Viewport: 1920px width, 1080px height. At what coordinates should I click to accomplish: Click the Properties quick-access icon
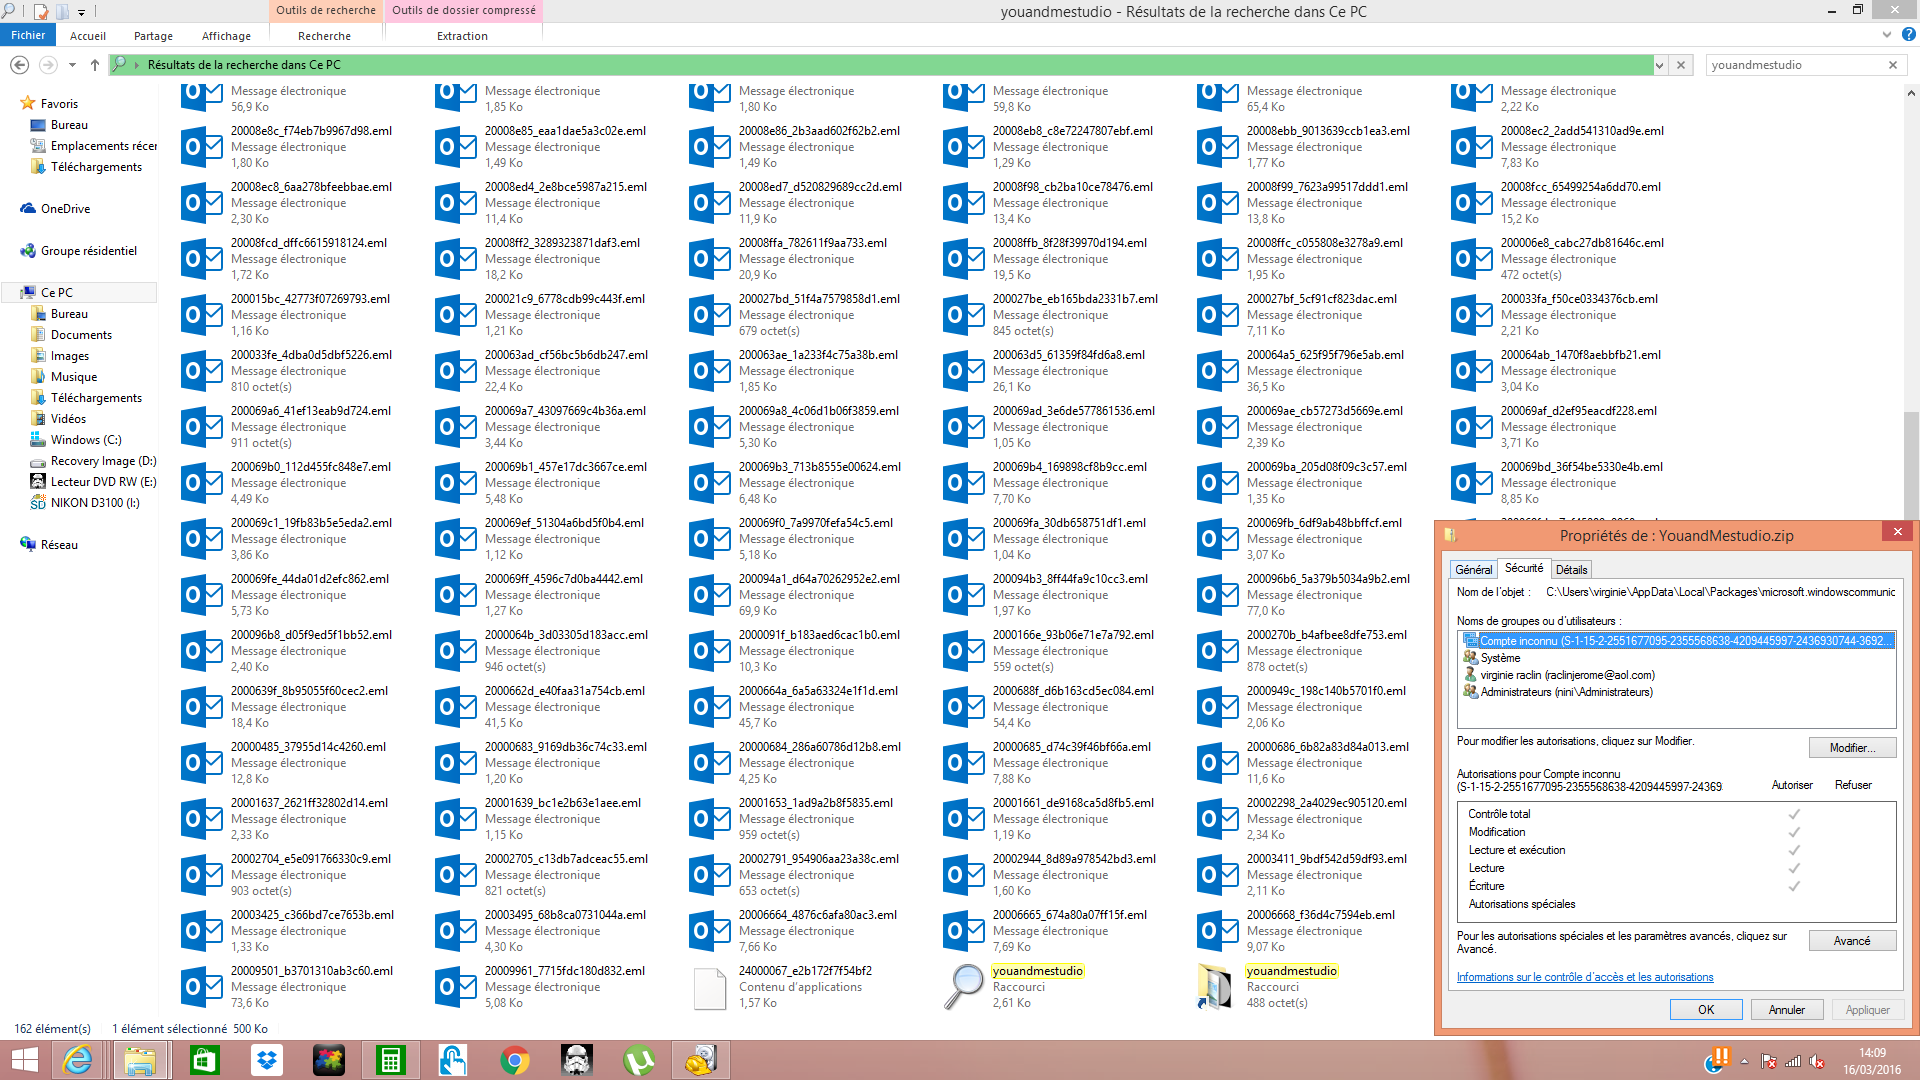coord(41,11)
